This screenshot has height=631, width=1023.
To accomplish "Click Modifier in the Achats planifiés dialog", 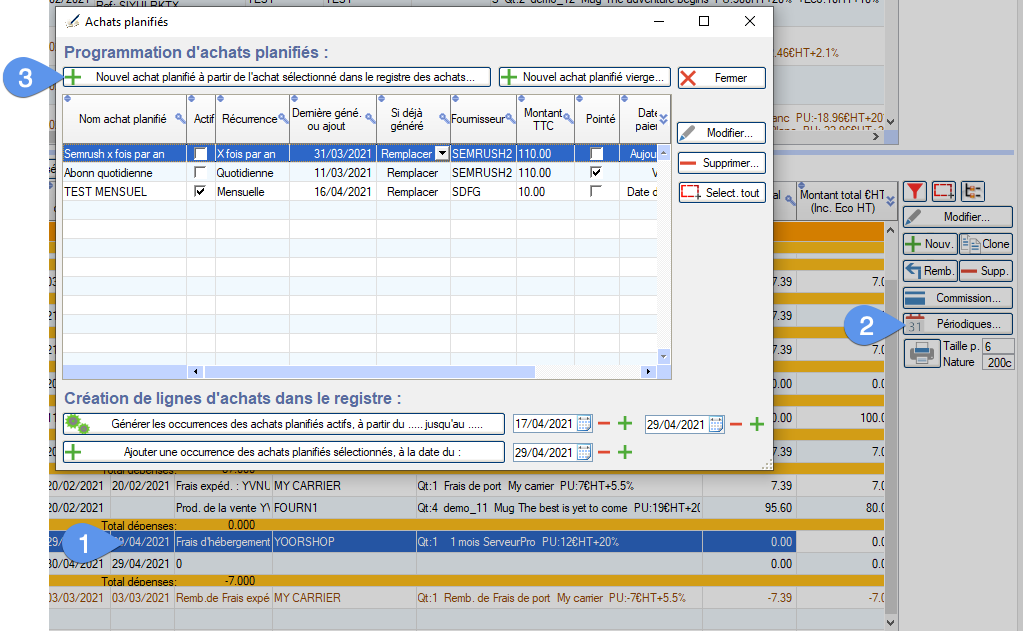I will (721, 133).
